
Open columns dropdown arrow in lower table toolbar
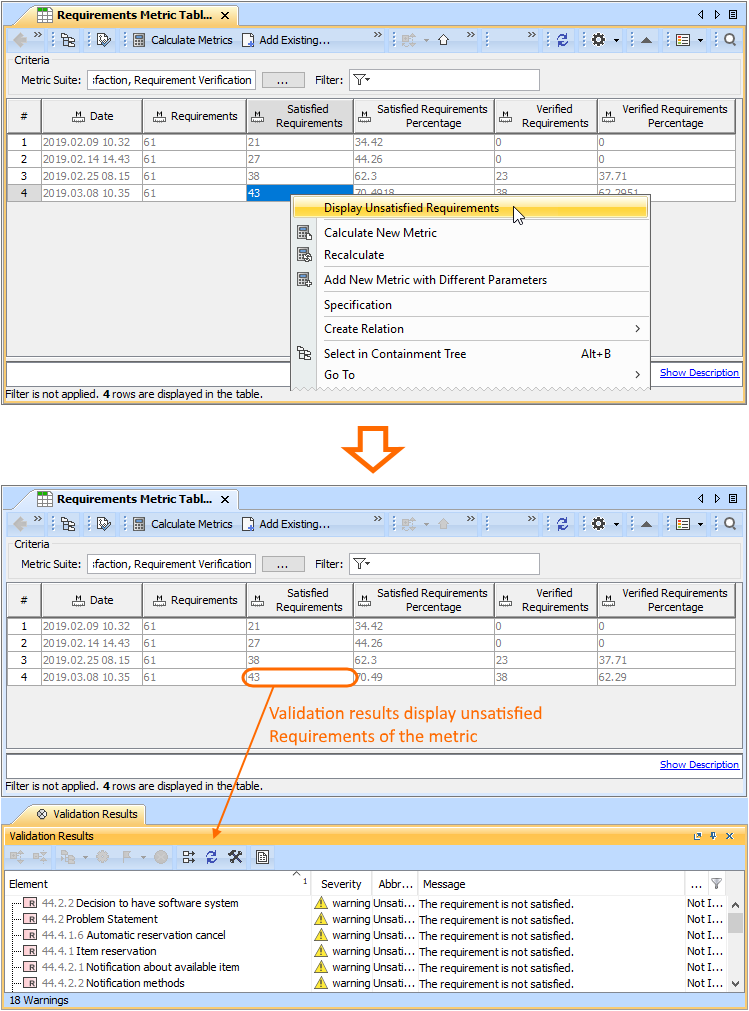(701, 524)
